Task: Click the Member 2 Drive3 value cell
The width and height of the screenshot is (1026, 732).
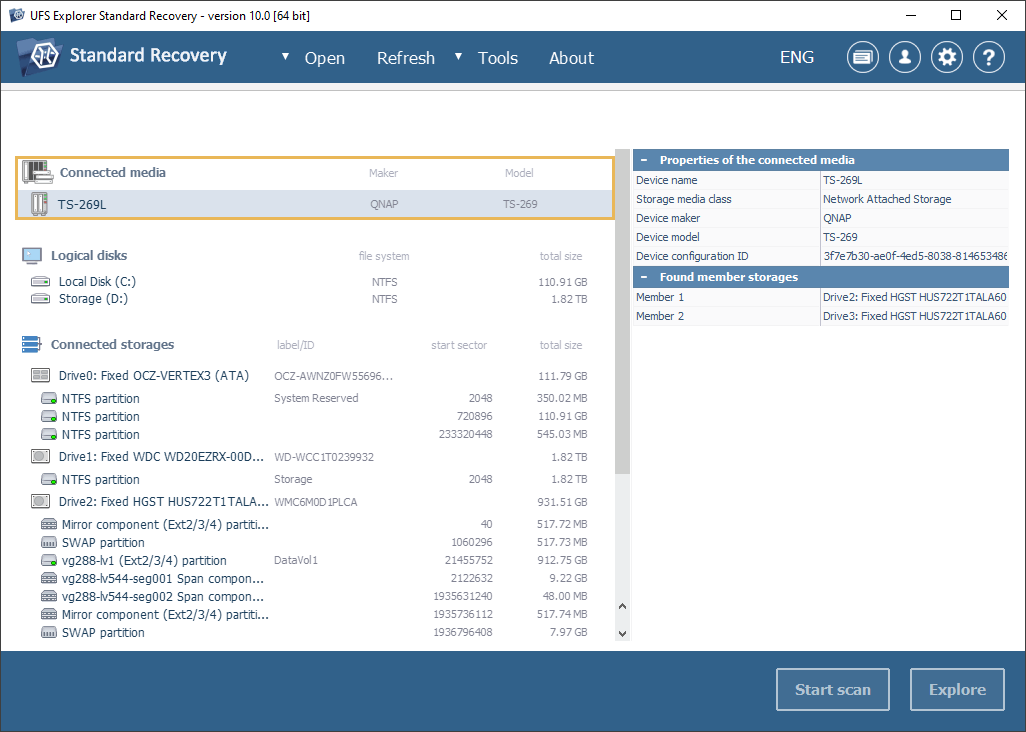Action: 914,316
